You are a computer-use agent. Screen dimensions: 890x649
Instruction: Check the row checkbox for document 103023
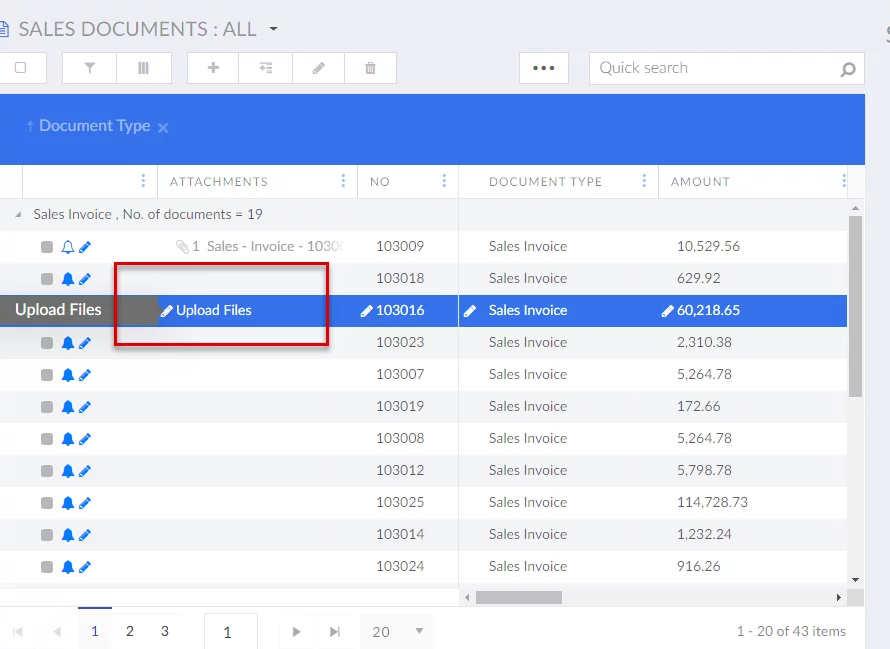point(47,343)
